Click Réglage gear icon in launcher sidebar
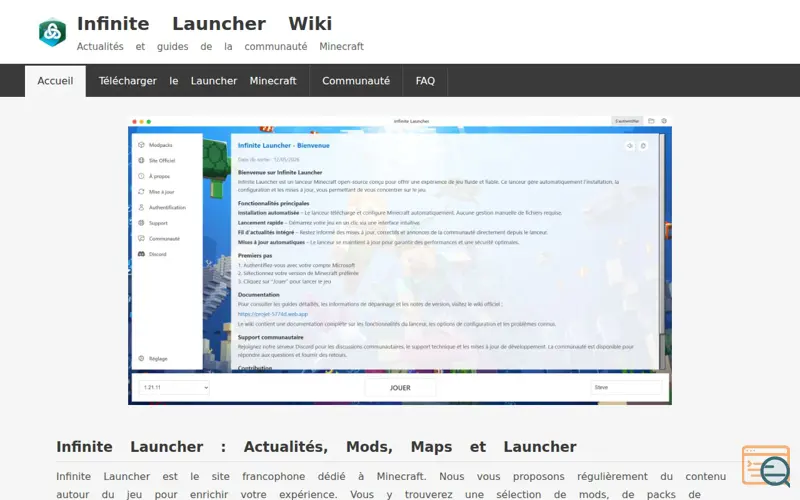 [x=141, y=358]
